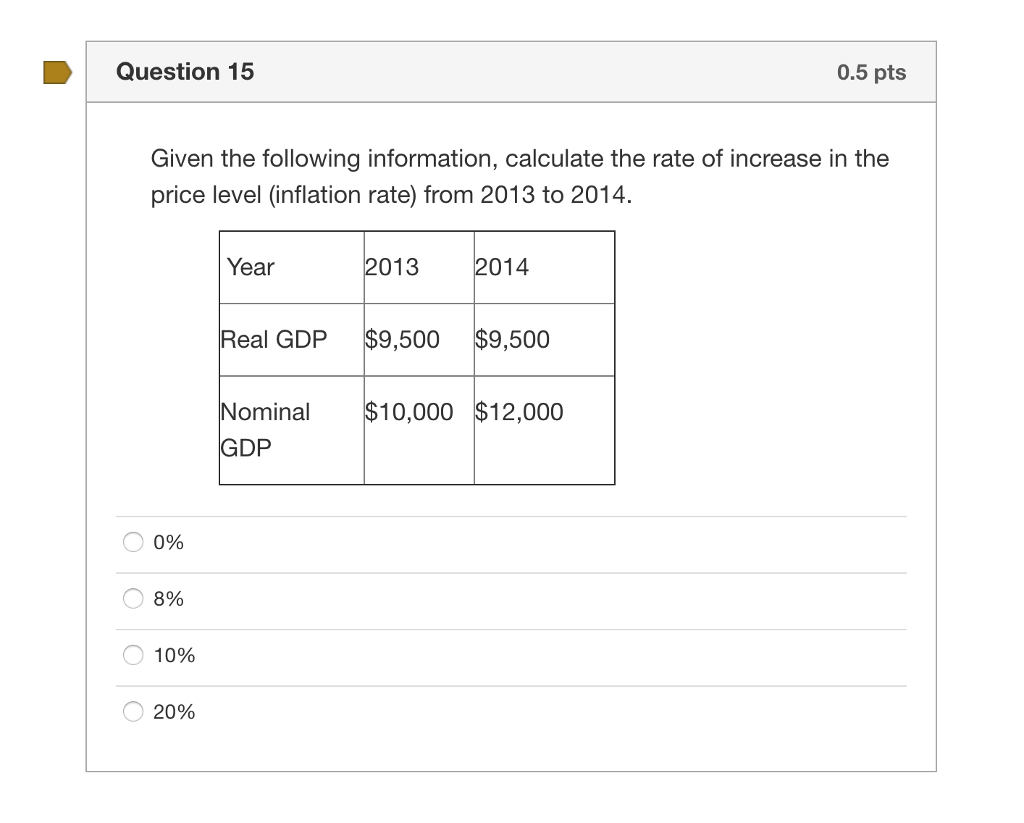Click the 20% answer text label

[175, 711]
